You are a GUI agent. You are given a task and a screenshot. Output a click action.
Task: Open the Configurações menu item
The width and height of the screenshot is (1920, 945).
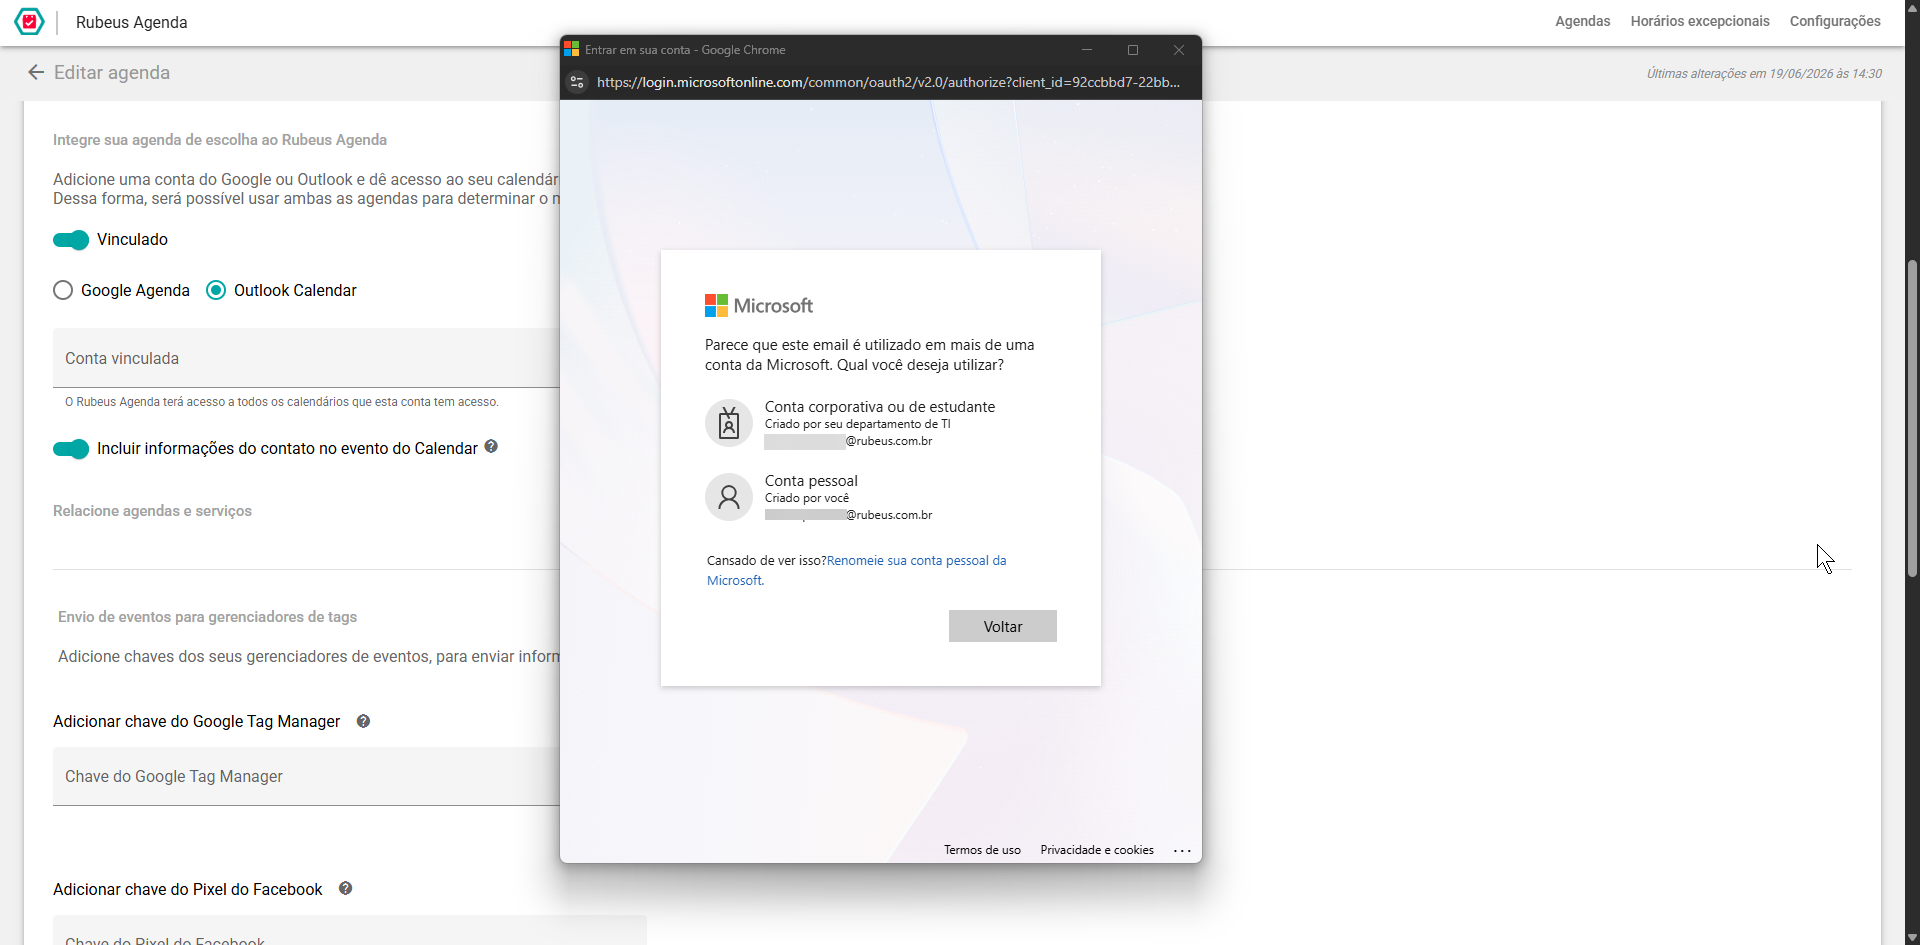(x=1835, y=21)
